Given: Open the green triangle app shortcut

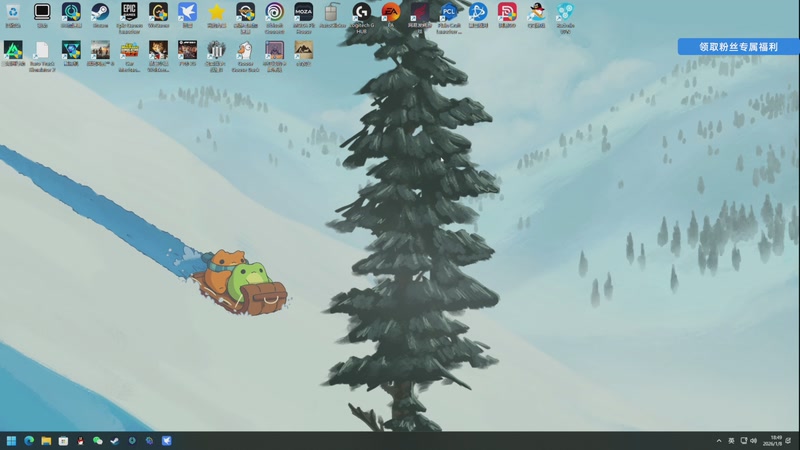Looking at the screenshot, I should pos(13,54).
